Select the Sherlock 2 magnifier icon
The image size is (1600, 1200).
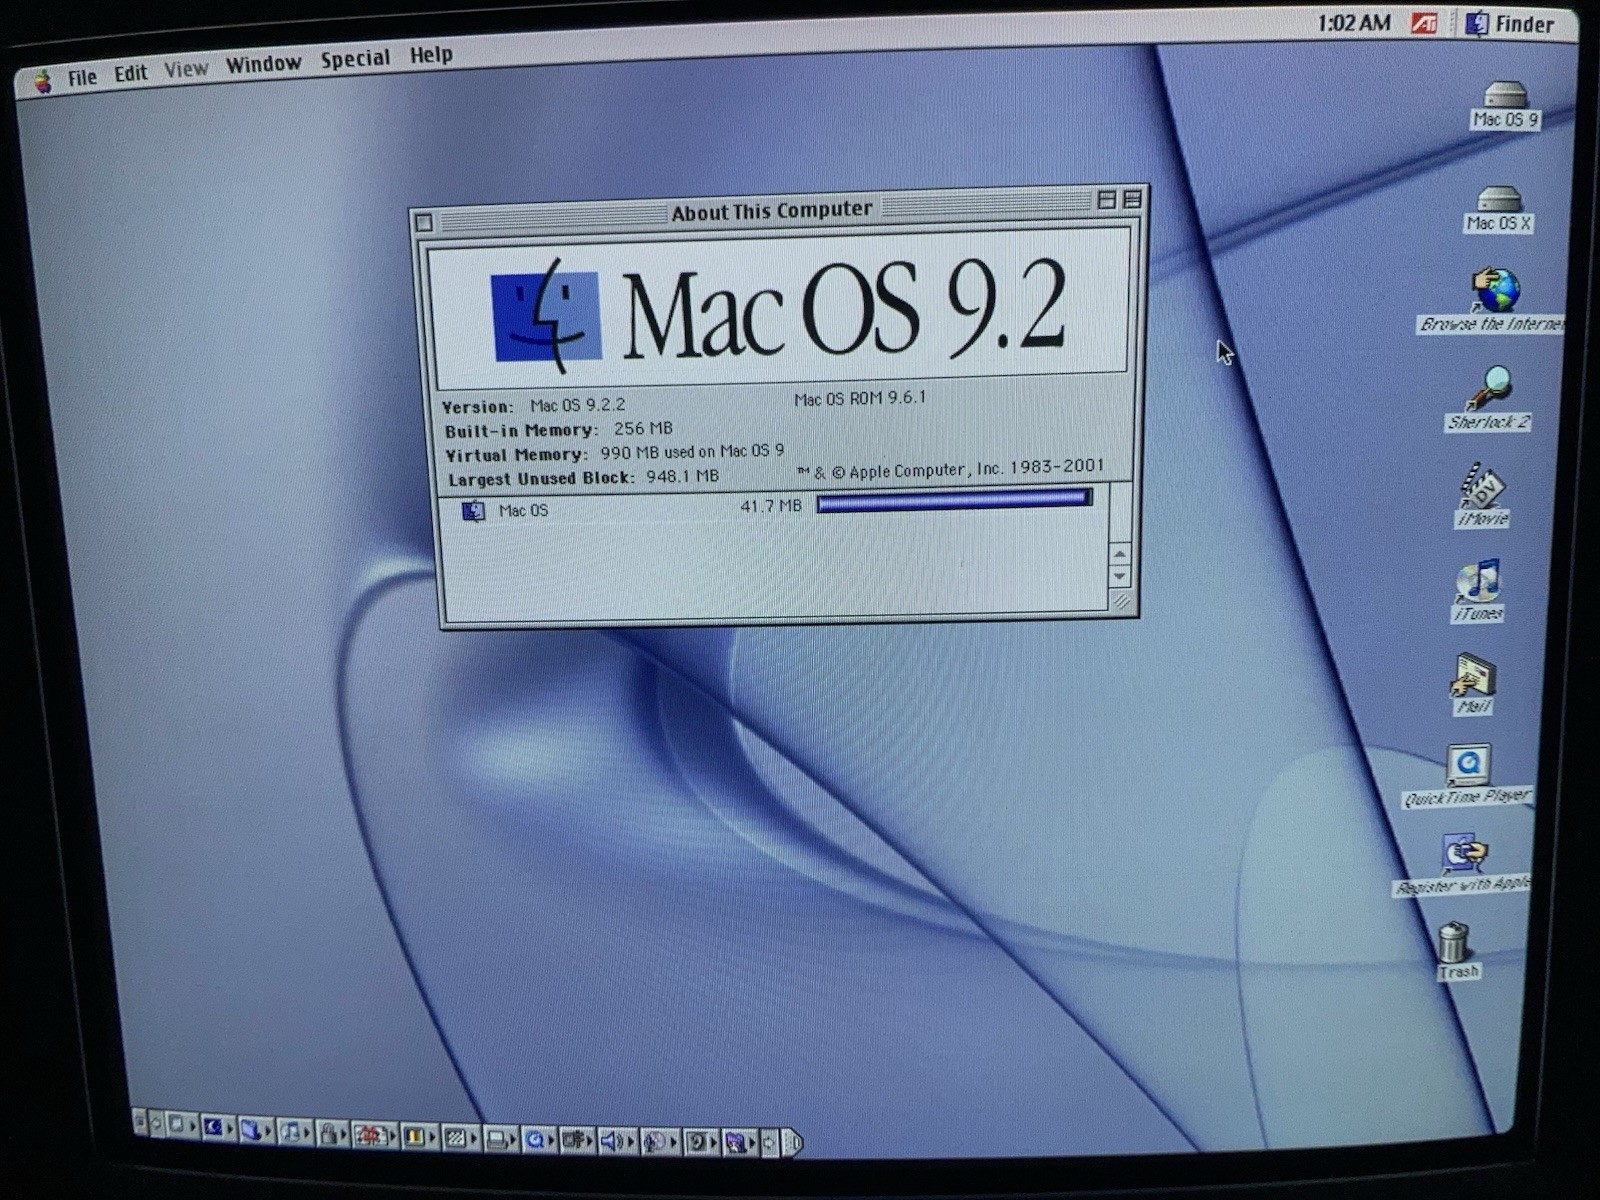pos(1489,398)
